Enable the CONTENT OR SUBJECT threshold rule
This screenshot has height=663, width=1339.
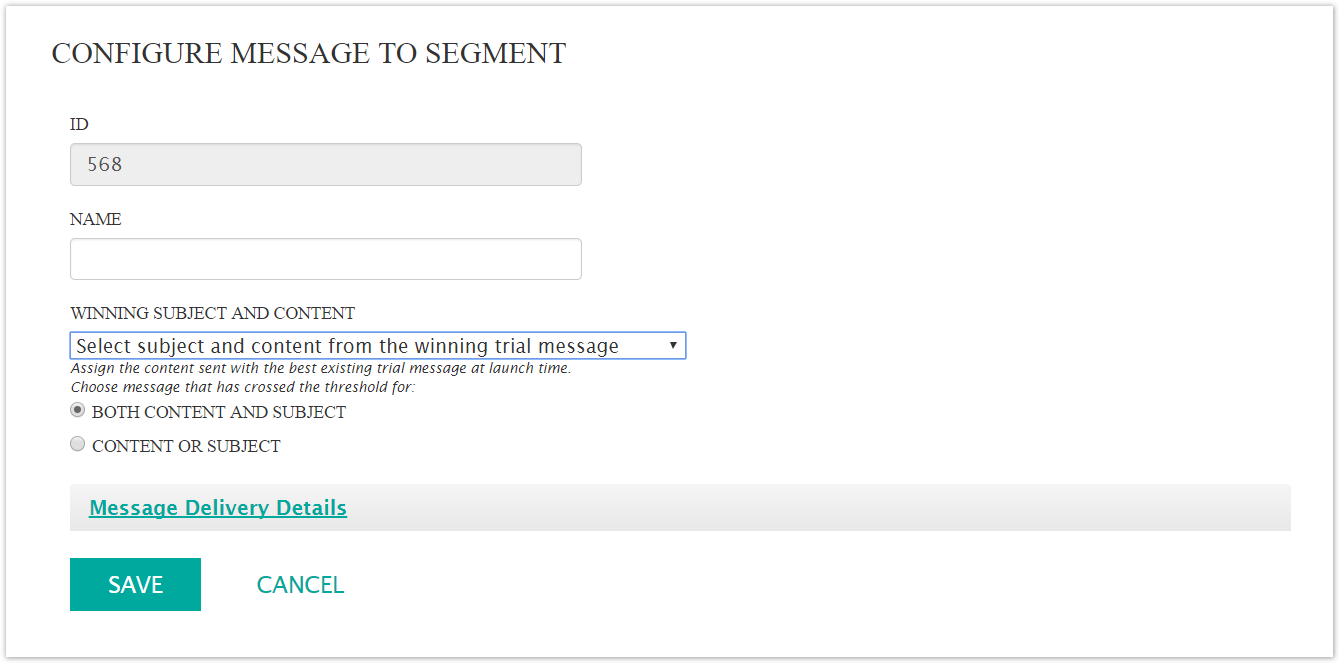[x=77, y=443]
